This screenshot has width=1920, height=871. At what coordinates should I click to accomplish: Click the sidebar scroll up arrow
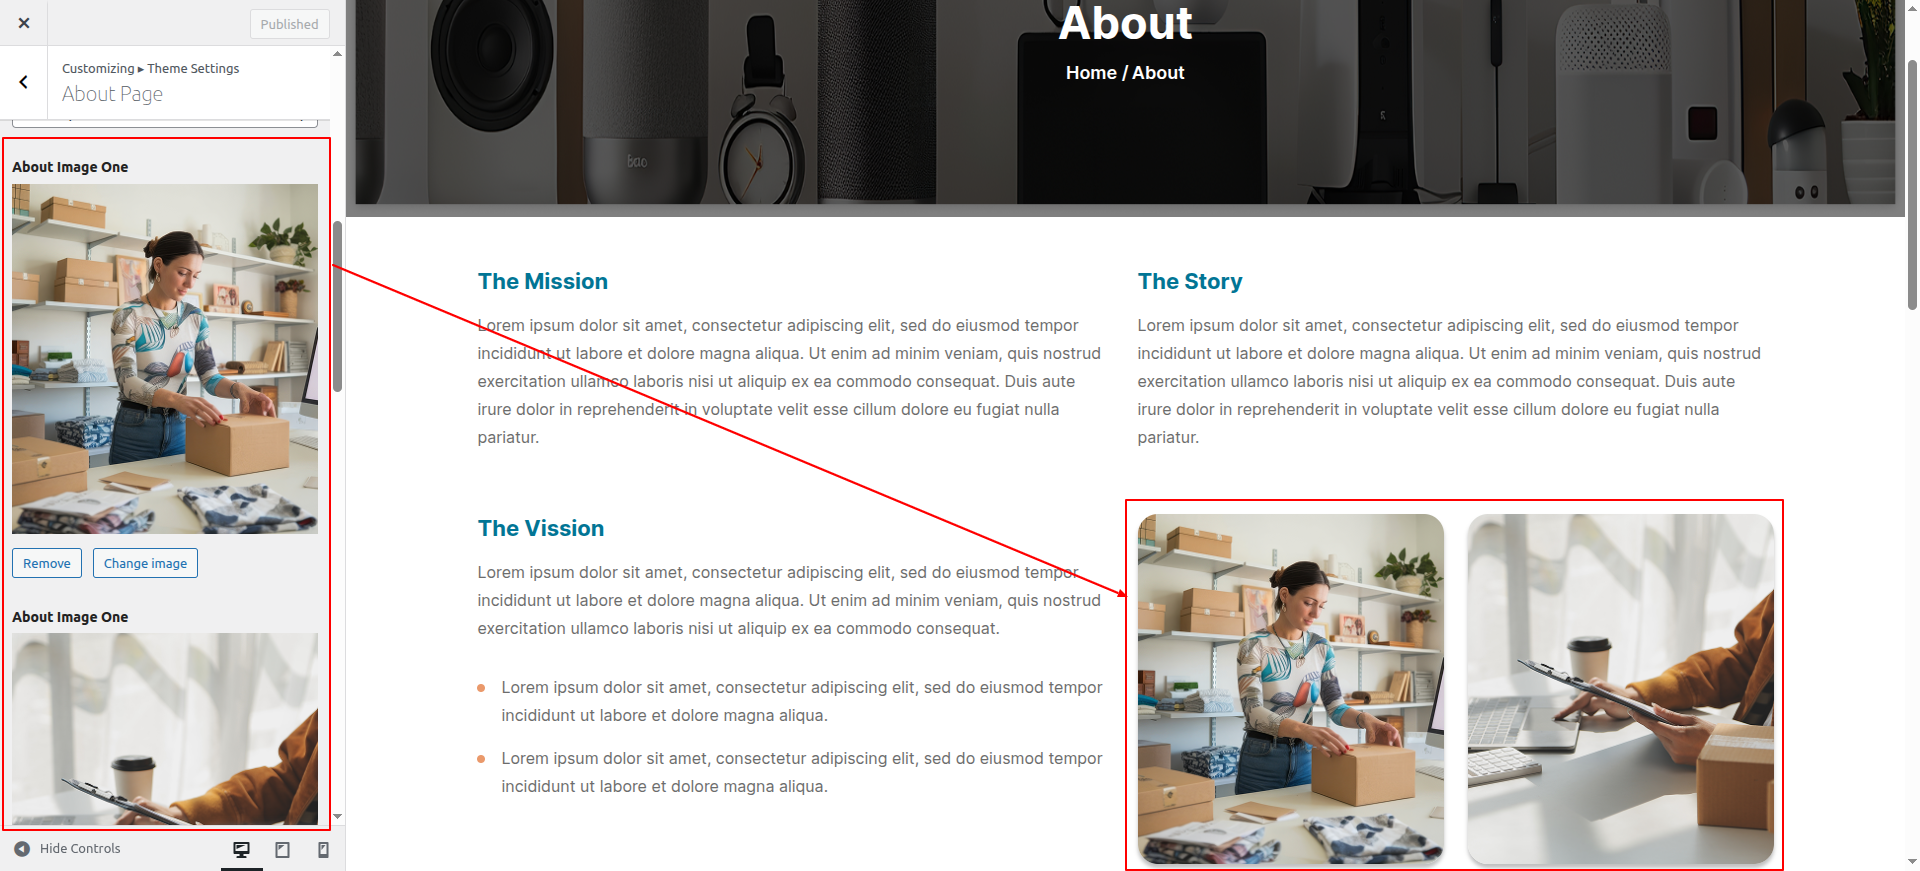point(338,54)
